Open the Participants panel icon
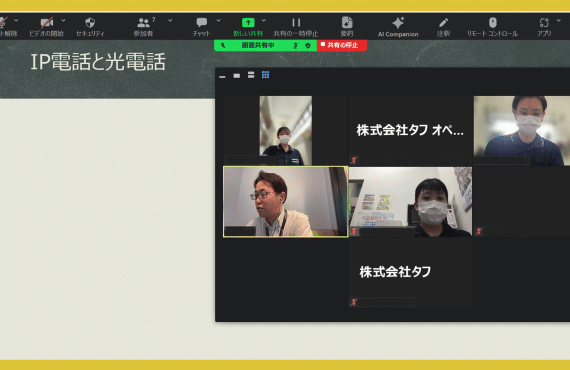Viewport: 570px width, 370px height. tap(144, 23)
